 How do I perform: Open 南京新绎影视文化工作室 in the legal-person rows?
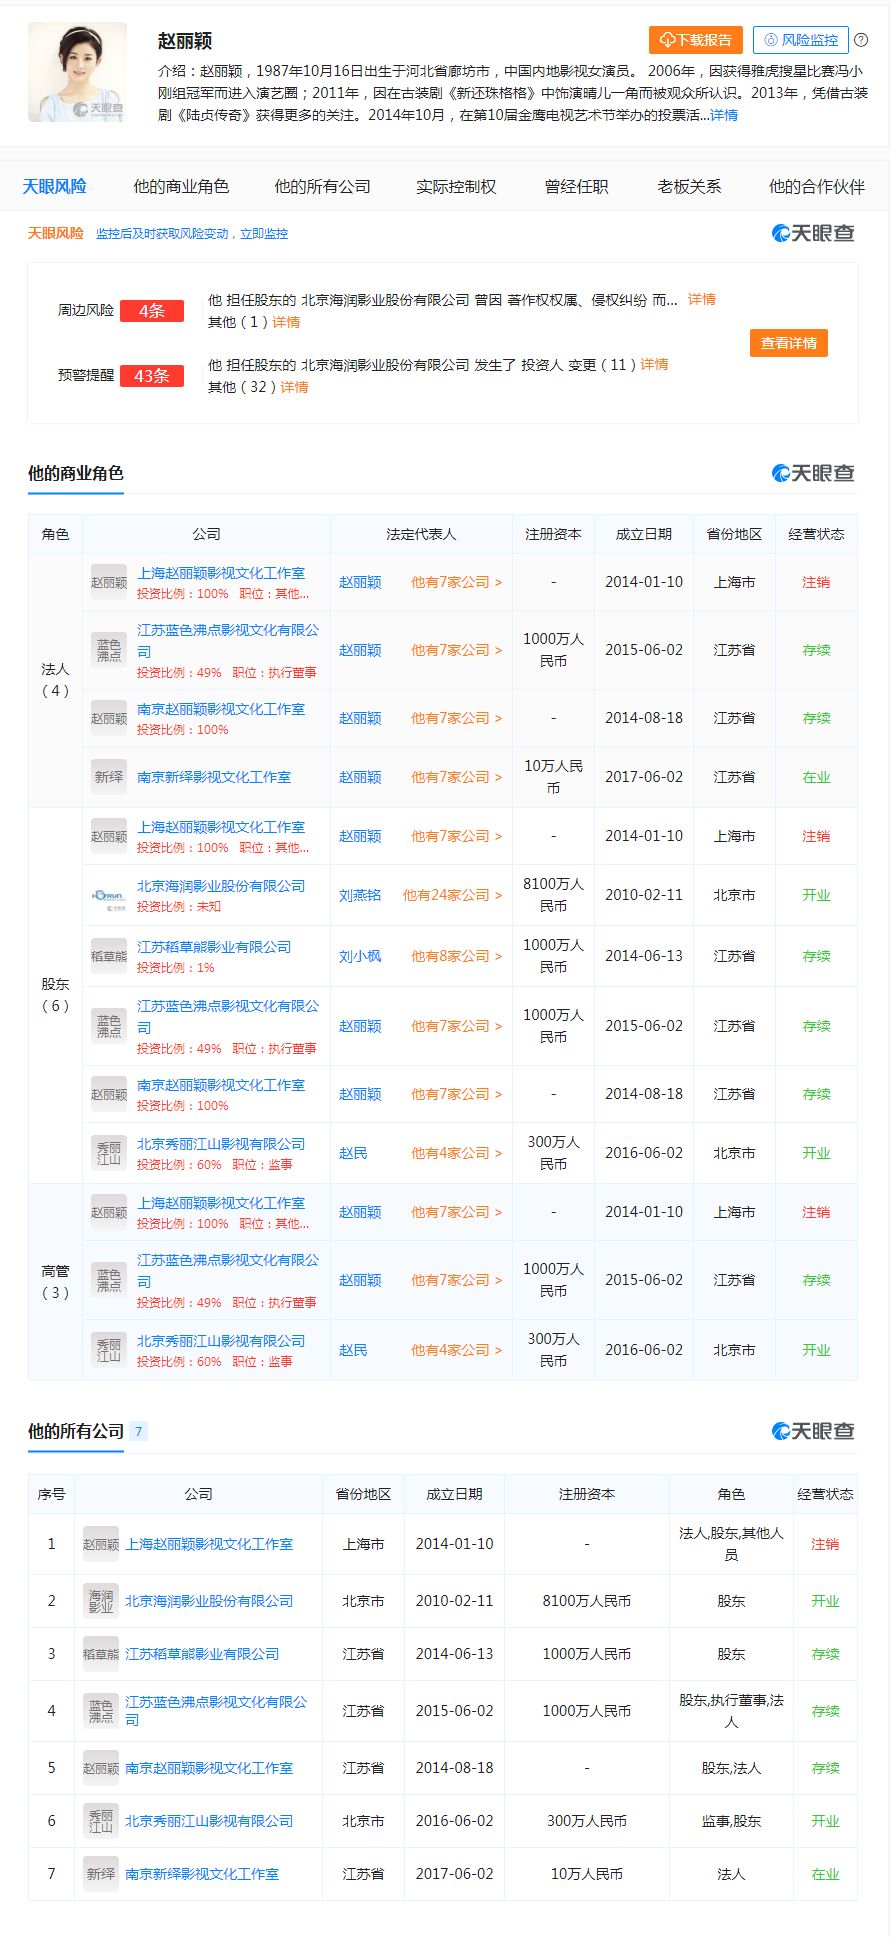(214, 777)
